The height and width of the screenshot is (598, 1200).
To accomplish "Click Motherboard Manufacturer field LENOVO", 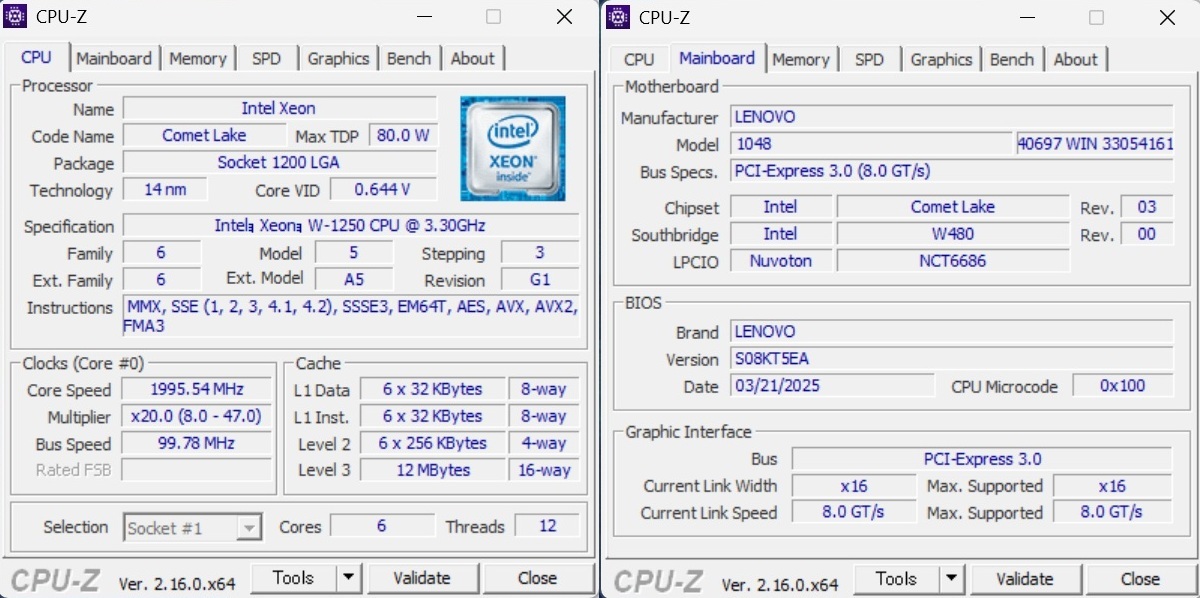I will [x=952, y=116].
